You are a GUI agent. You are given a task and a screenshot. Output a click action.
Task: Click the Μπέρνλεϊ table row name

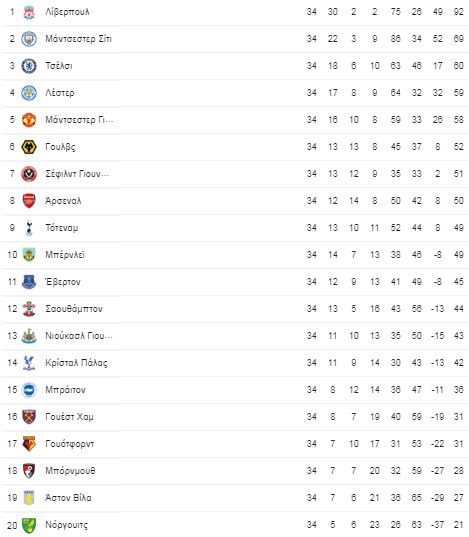[65, 255]
